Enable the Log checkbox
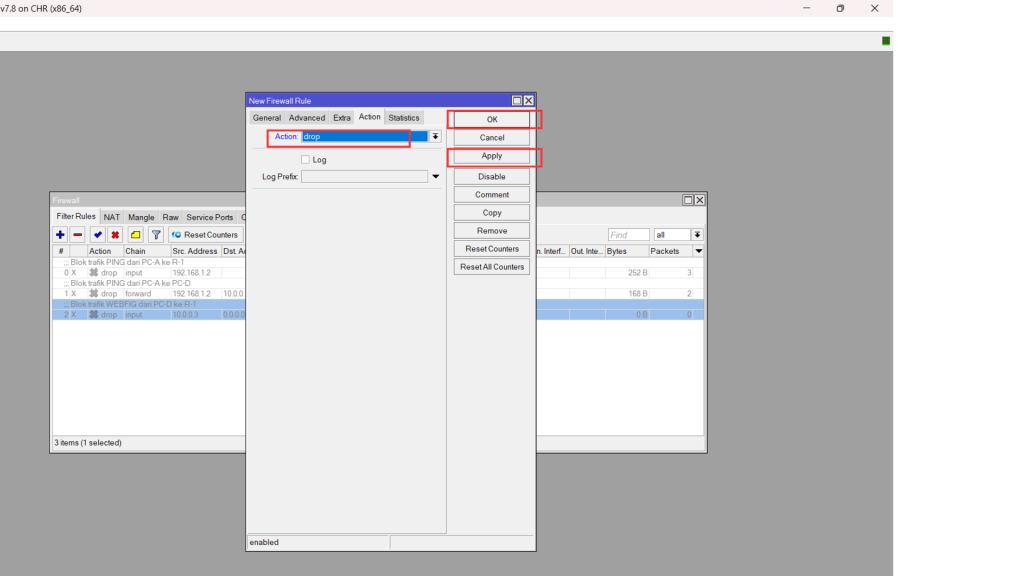 click(x=306, y=159)
